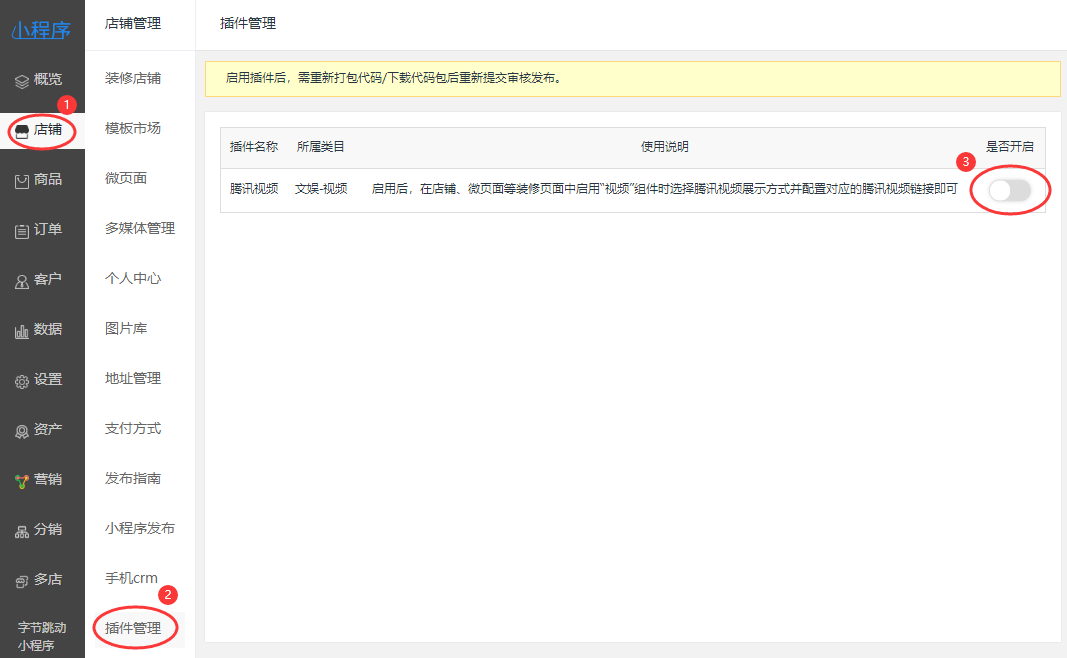Click the 概览 overview layers icon
The image size is (1067, 658).
click(22, 80)
